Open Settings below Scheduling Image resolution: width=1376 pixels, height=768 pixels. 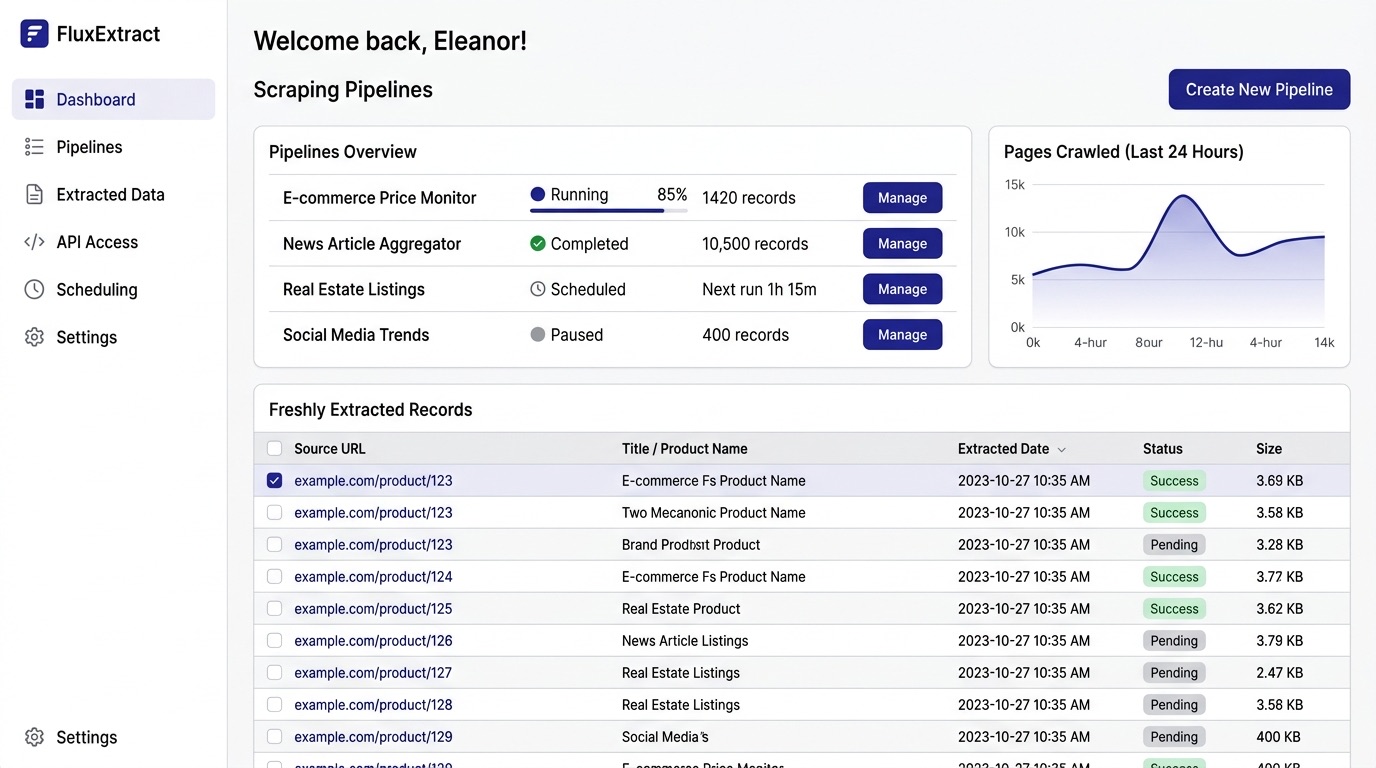(114, 337)
